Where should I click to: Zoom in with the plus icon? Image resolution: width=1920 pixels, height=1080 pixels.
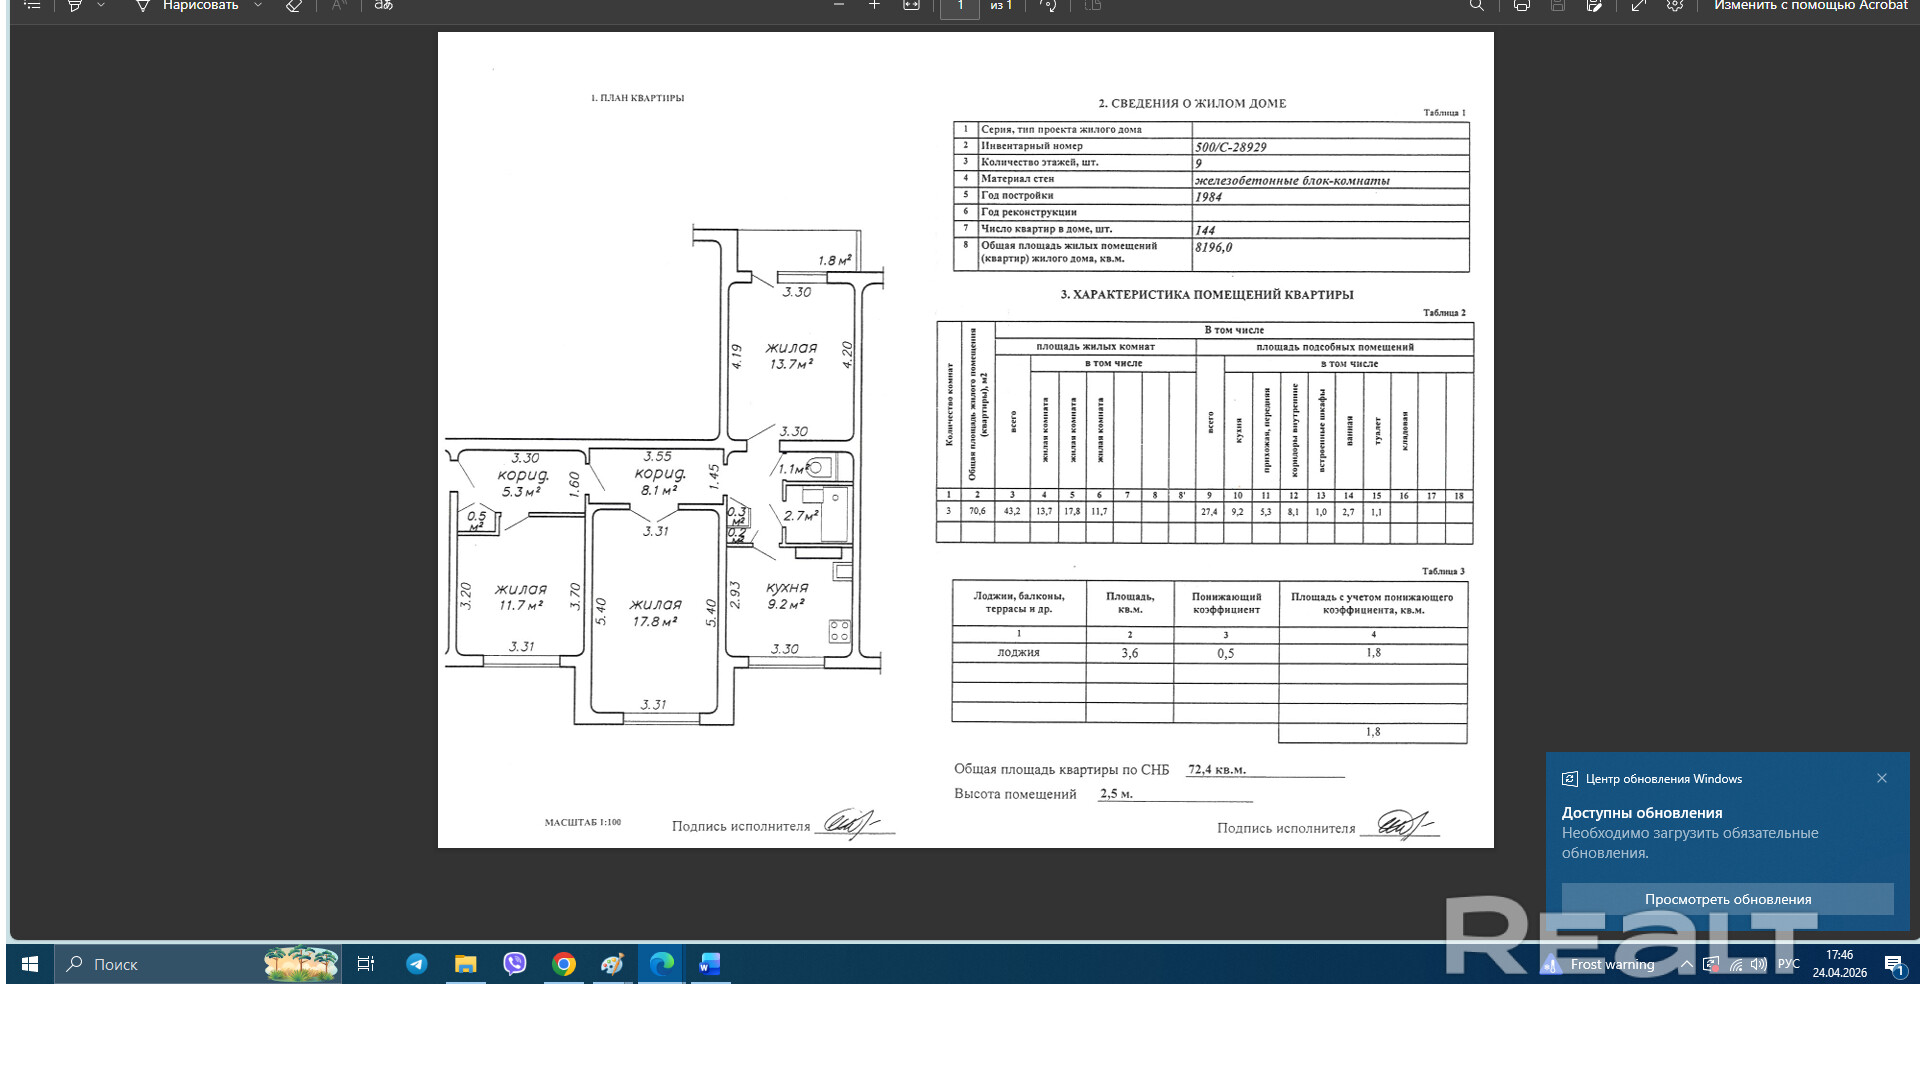point(875,6)
